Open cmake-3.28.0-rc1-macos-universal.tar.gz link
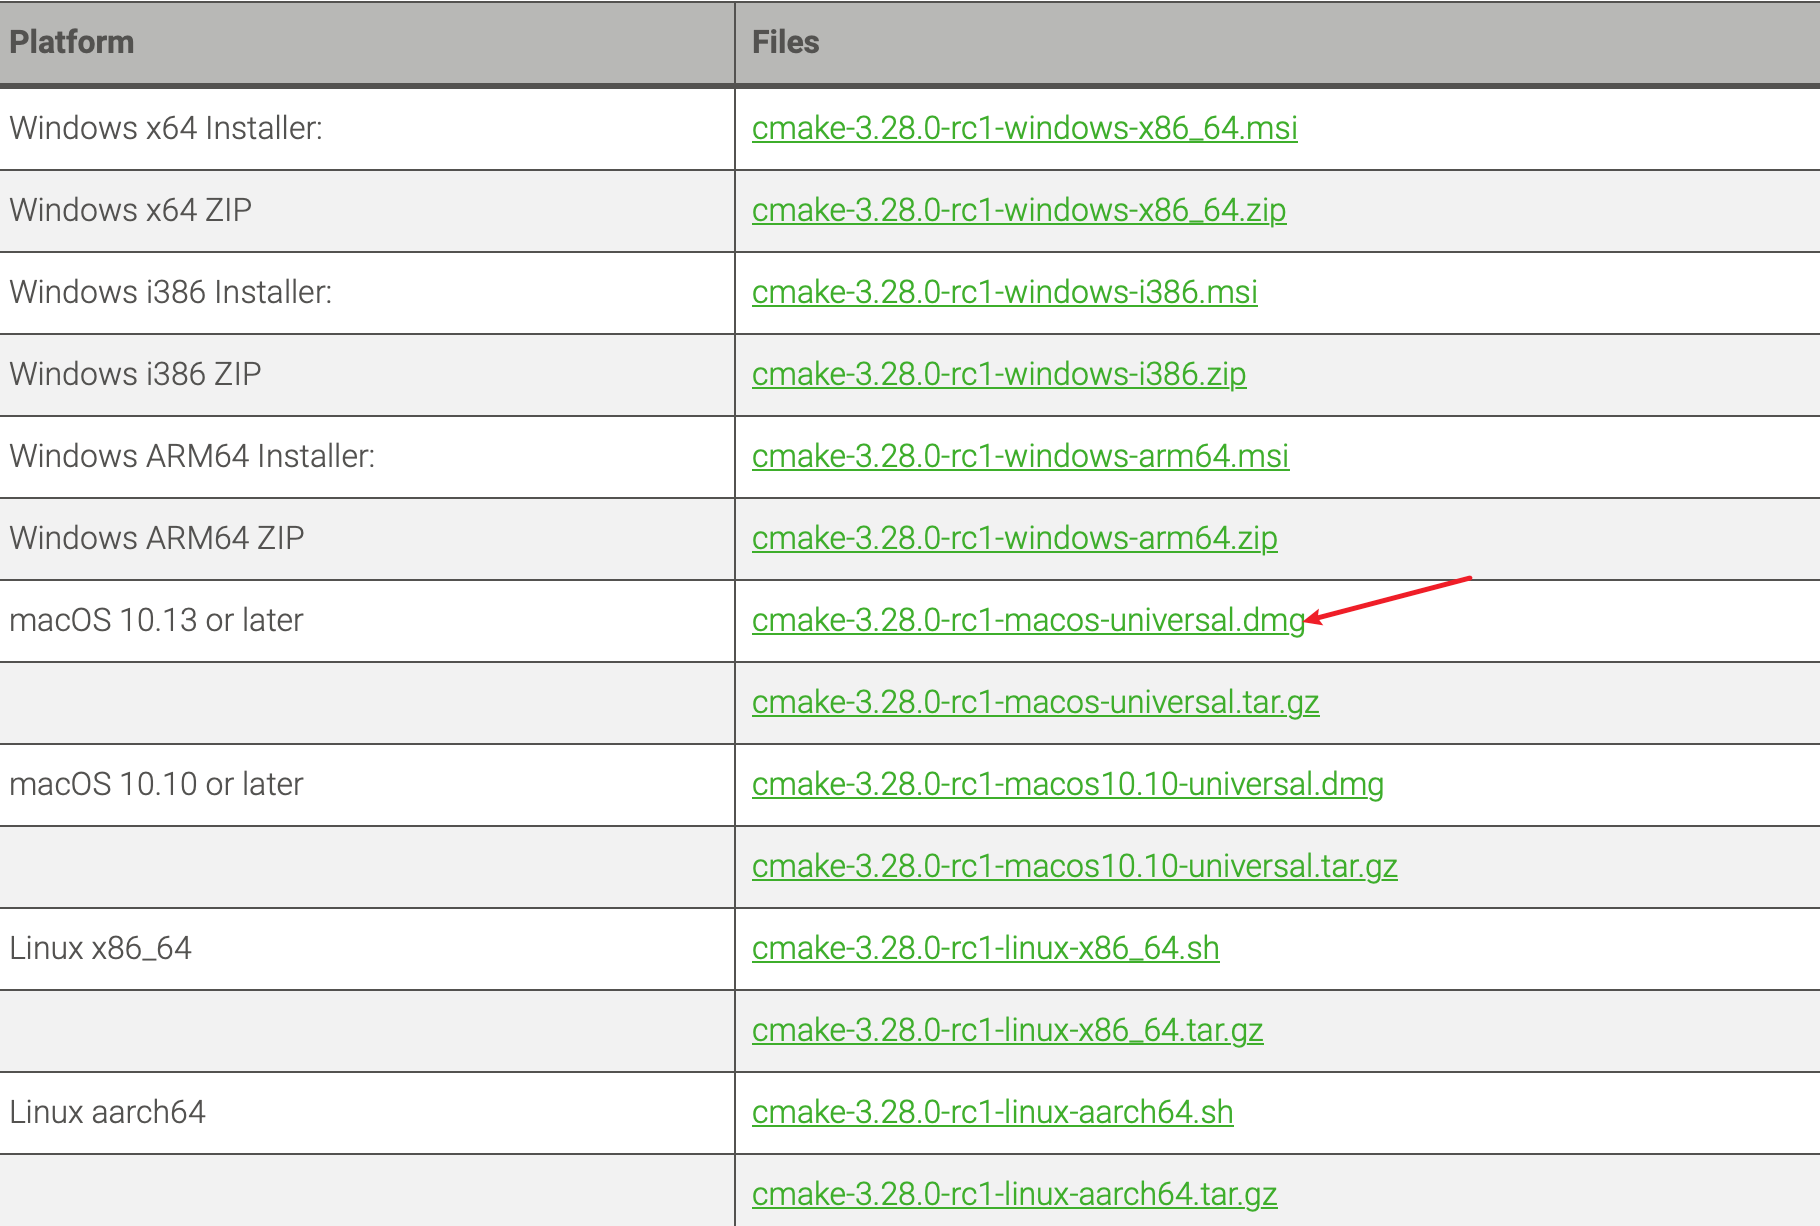The image size is (1820, 1226). tap(1035, 702)
